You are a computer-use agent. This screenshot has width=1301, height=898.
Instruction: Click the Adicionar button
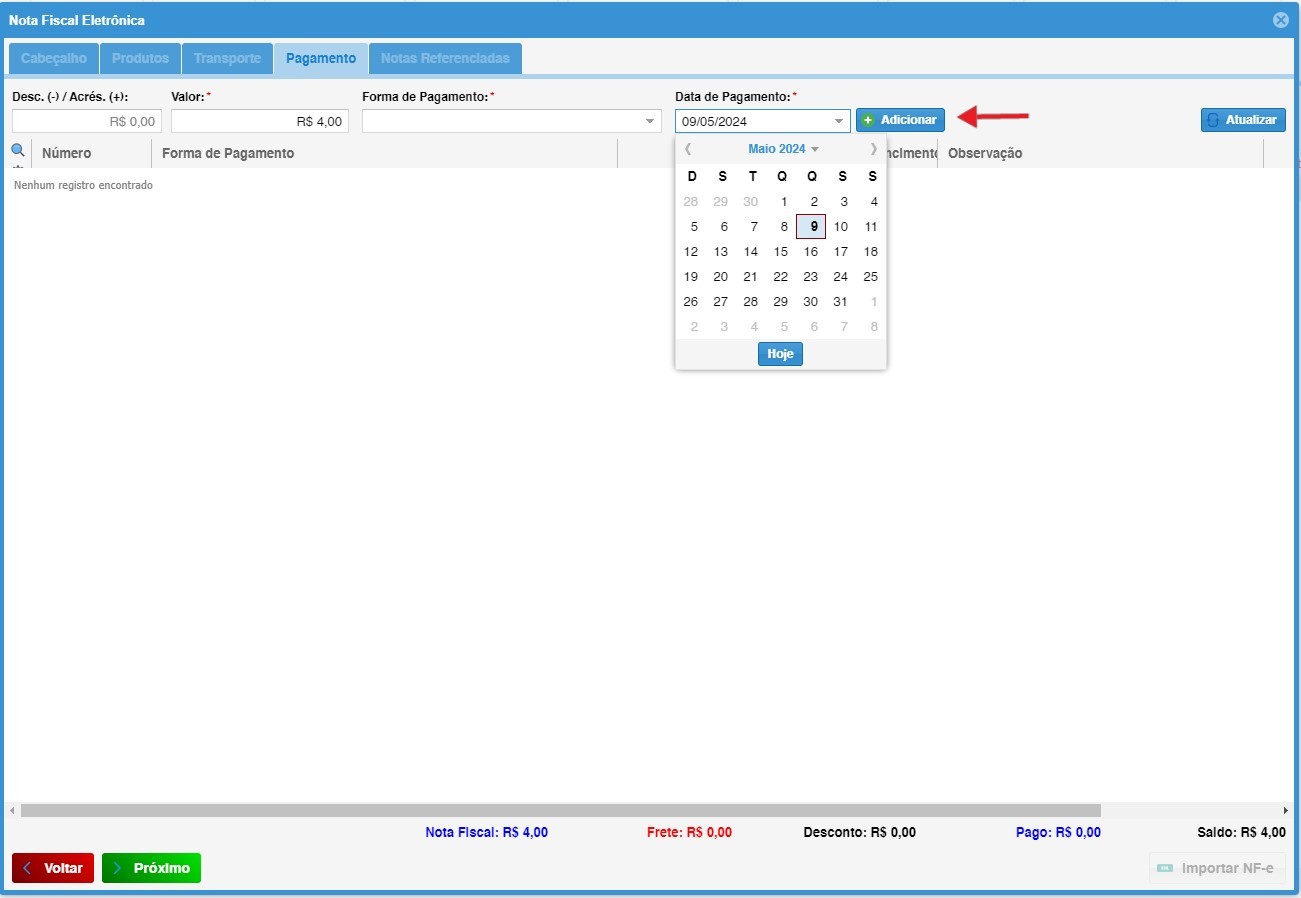900,120
